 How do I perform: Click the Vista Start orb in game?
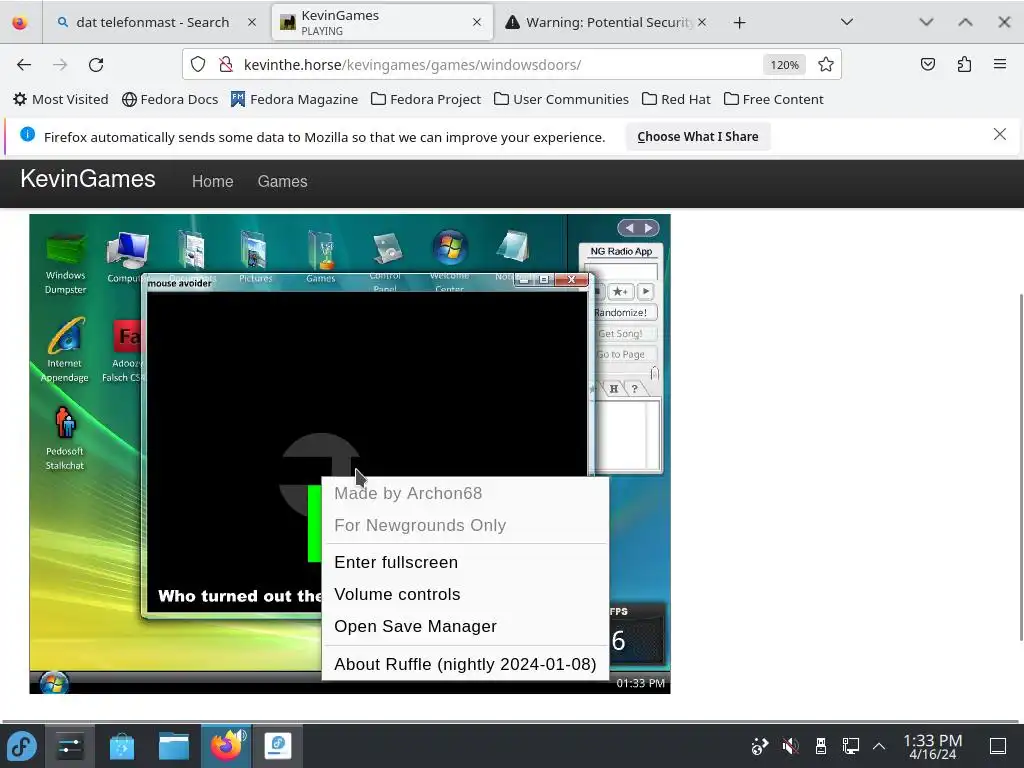coord(54,683)
